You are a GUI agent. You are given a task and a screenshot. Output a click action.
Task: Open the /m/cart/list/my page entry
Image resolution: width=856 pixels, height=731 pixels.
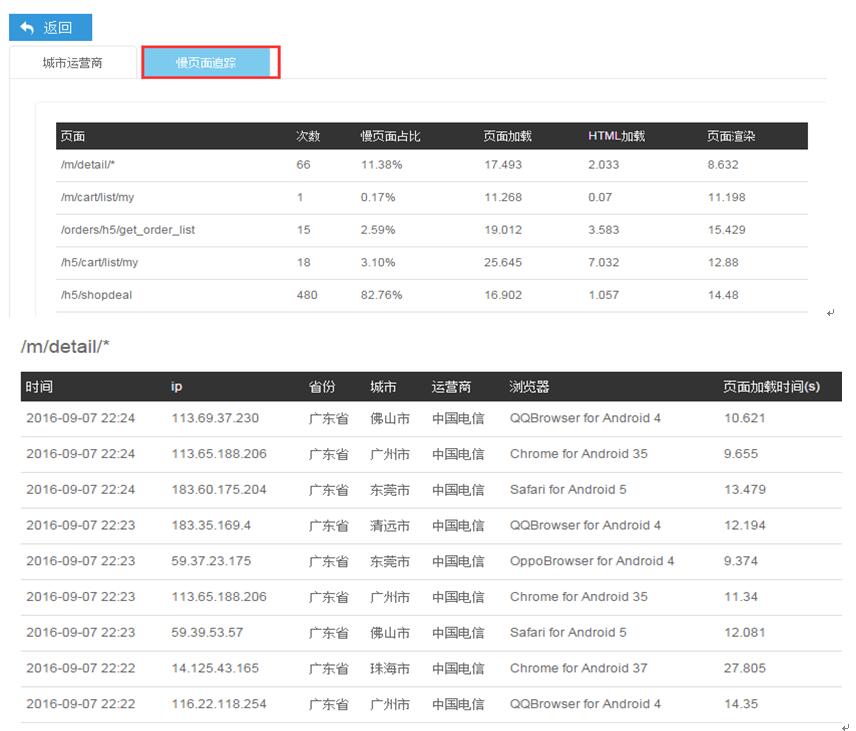click(x=97, y=197)
